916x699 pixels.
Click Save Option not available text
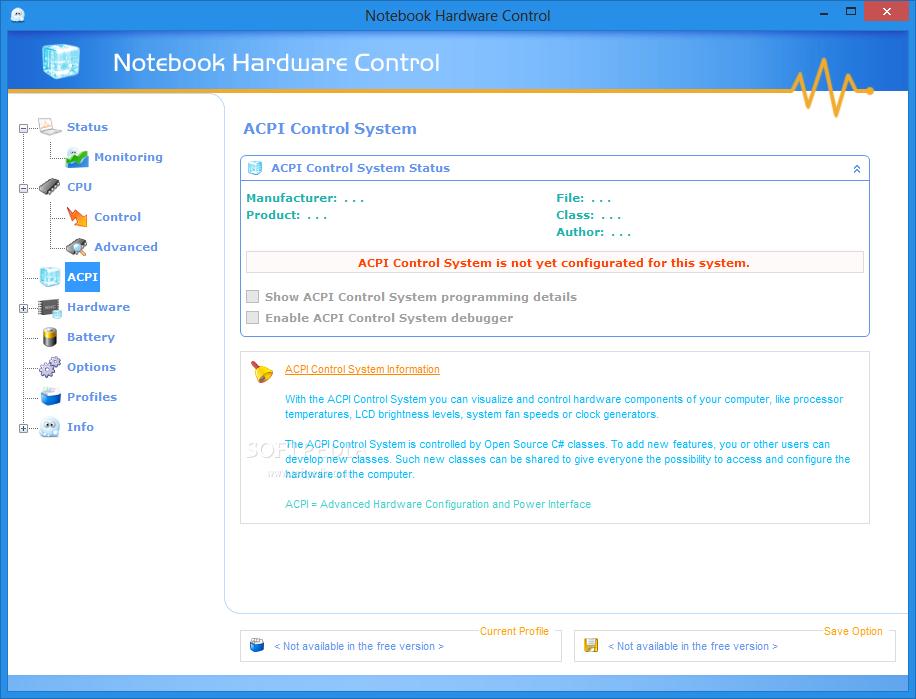[x=693, y=646]
